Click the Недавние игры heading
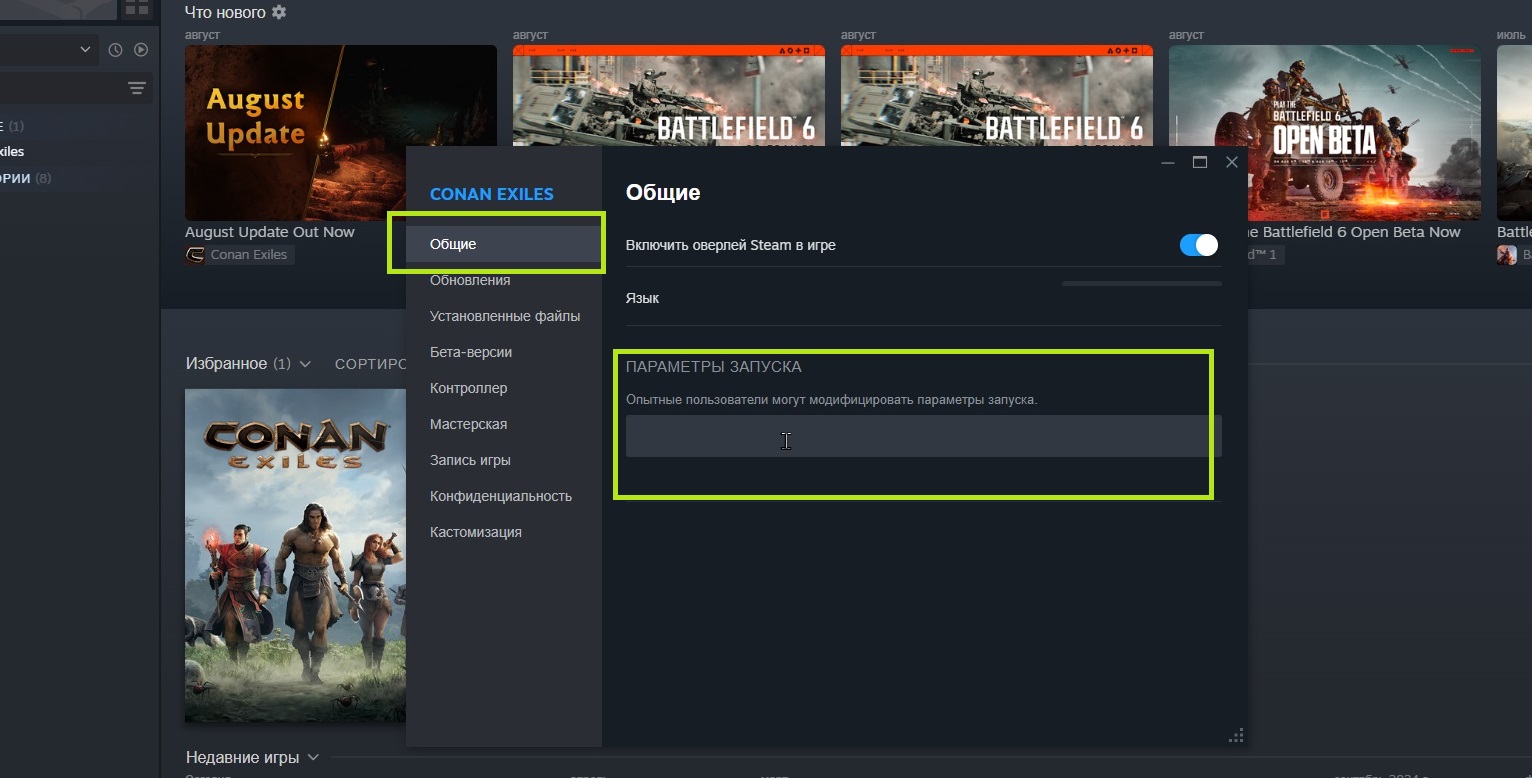The width and height of the screenshot is (1532, 778). click(243, 758)
